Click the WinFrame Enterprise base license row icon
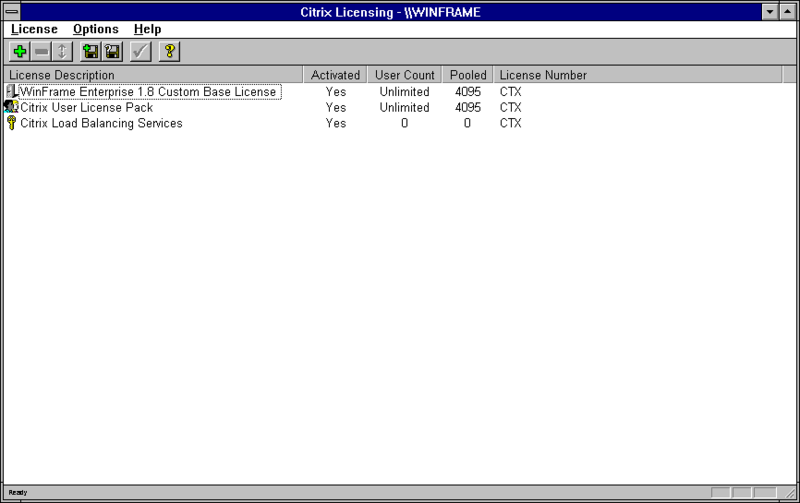 tap(11, 92)
